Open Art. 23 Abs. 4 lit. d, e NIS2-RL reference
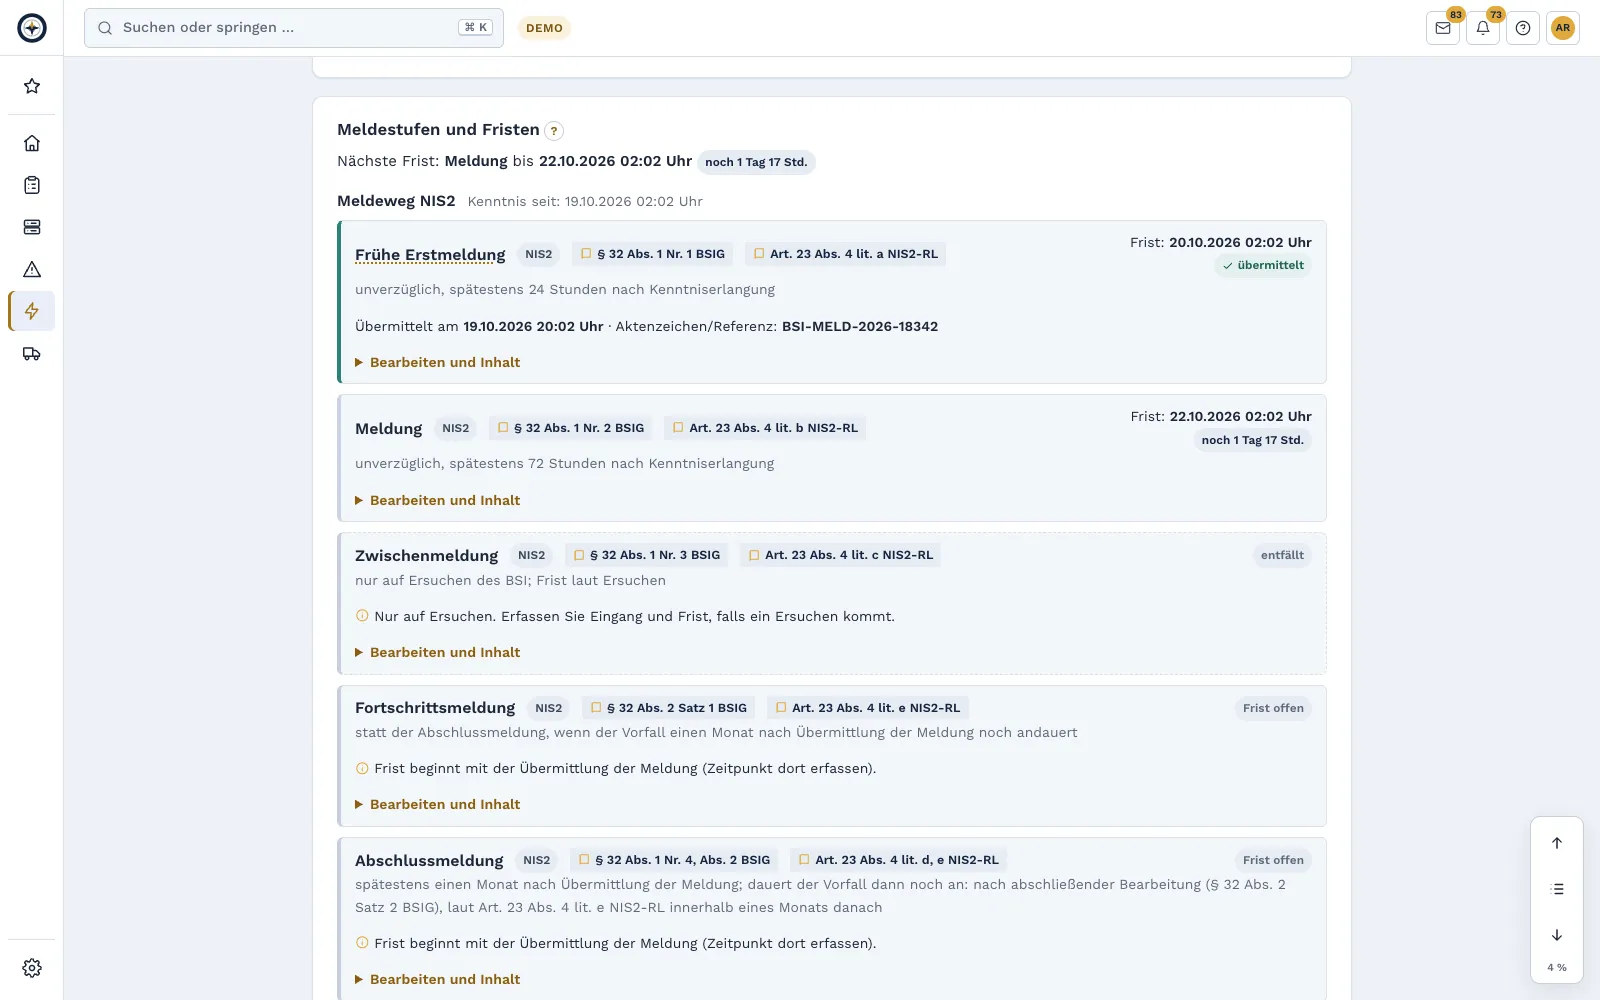Viewport: 1600px width, 1000px height. [x=899, y=860]
